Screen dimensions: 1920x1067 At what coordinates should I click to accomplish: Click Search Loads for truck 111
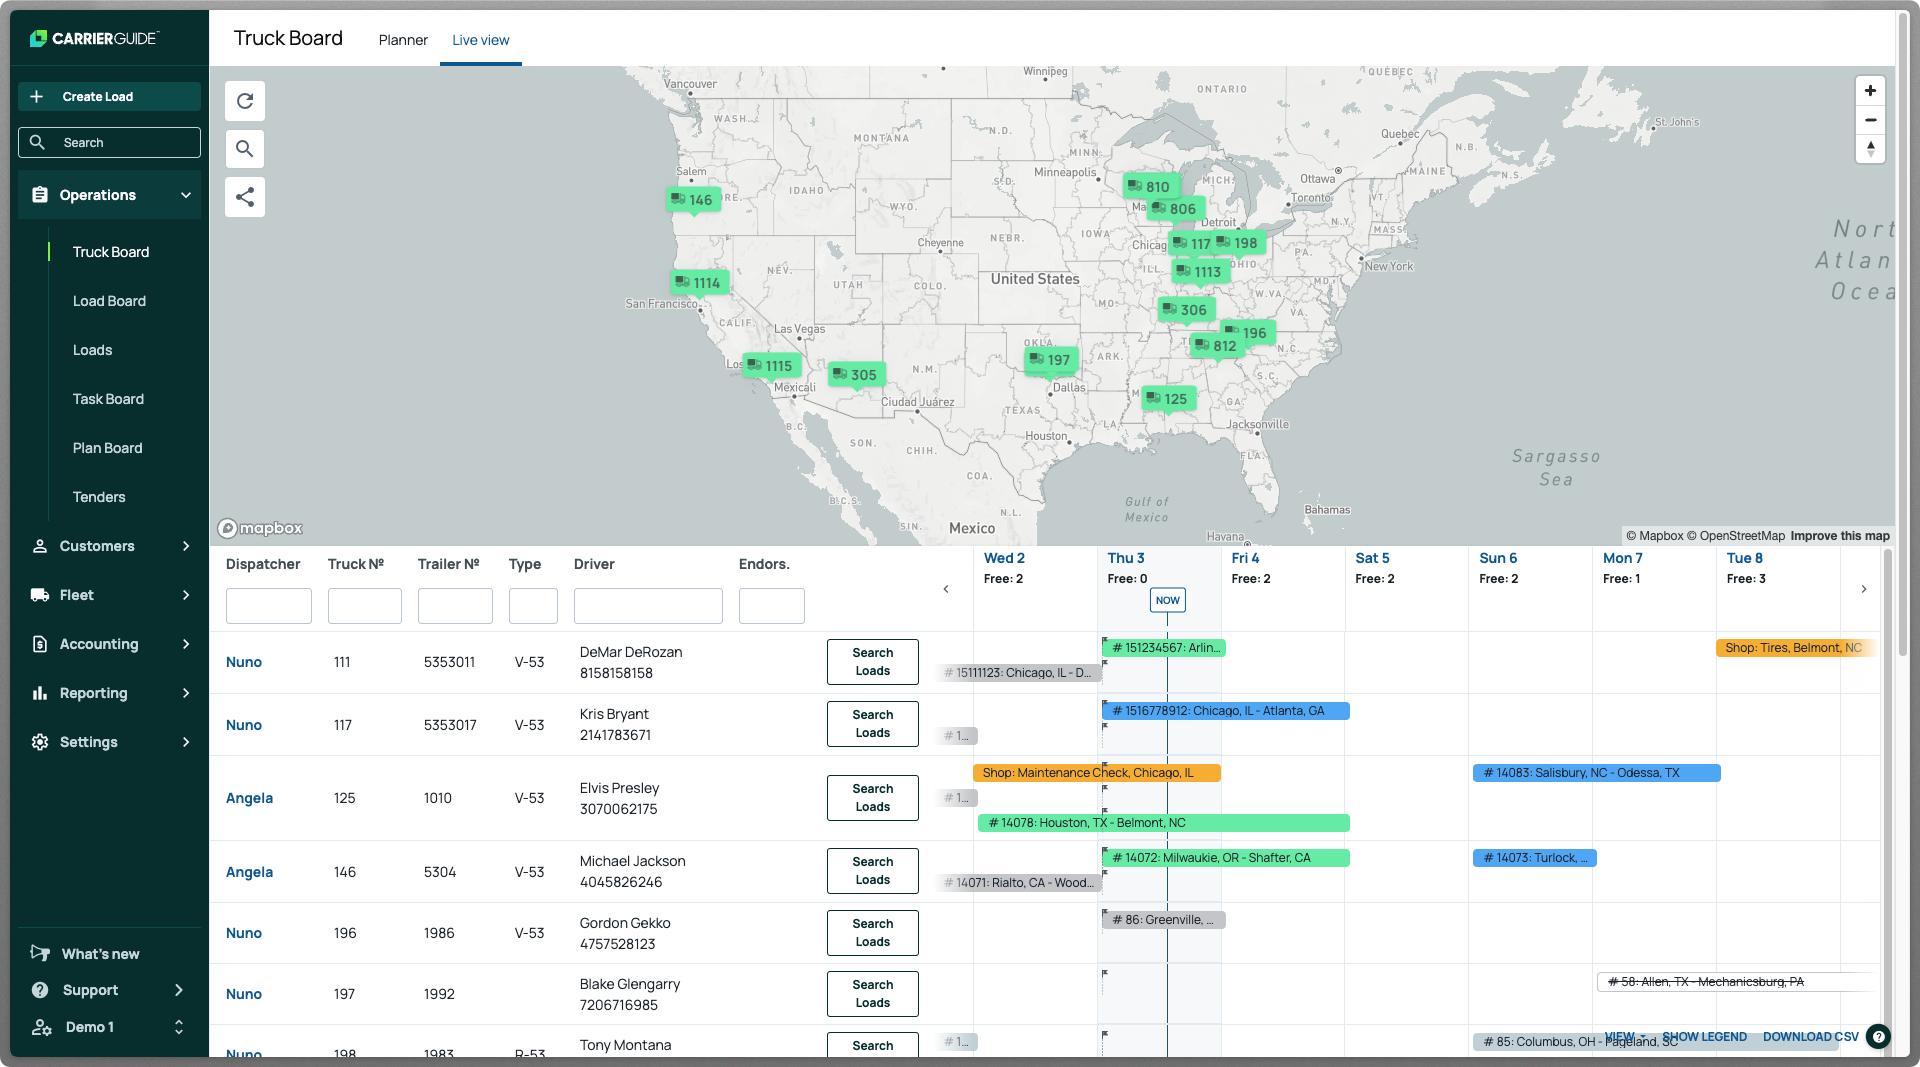[872, 662]
